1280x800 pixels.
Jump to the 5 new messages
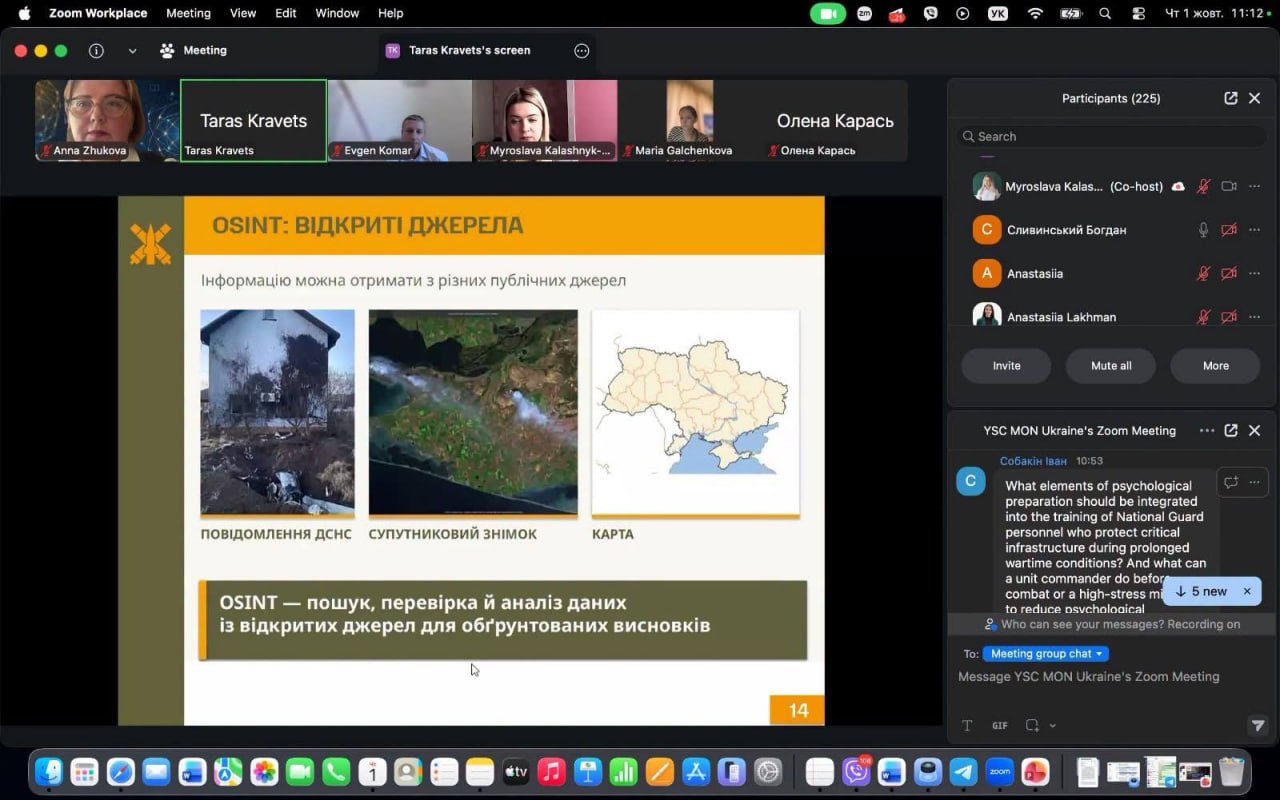pos(1200,591)
